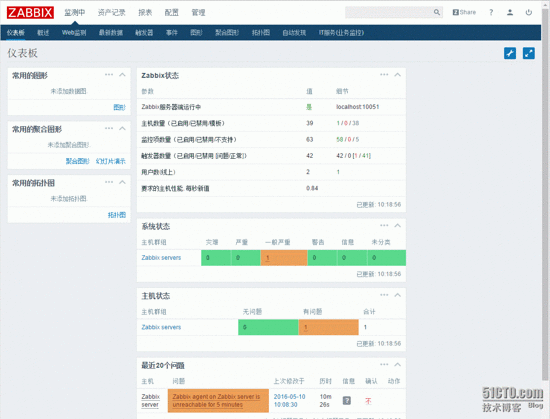Click the power logout icon
The height and width of the screenshot is (419, 550).
point(529,12)
